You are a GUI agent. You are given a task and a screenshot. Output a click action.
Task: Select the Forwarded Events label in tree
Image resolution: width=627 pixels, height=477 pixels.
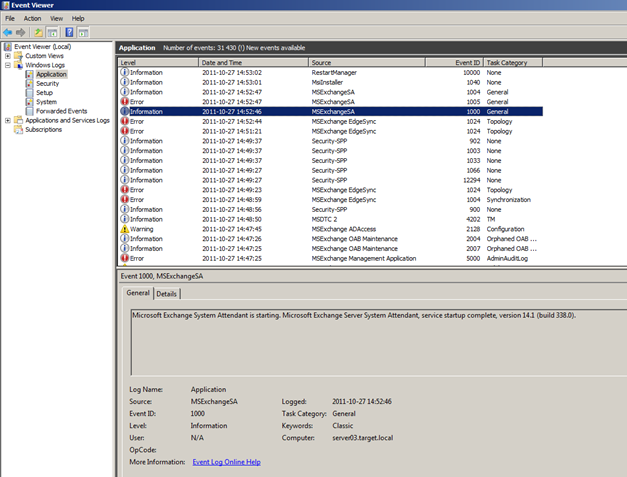click(62, 111)
